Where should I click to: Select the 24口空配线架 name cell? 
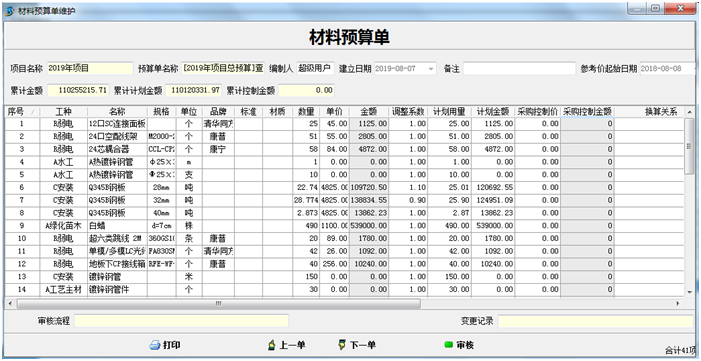pos(117,136)
